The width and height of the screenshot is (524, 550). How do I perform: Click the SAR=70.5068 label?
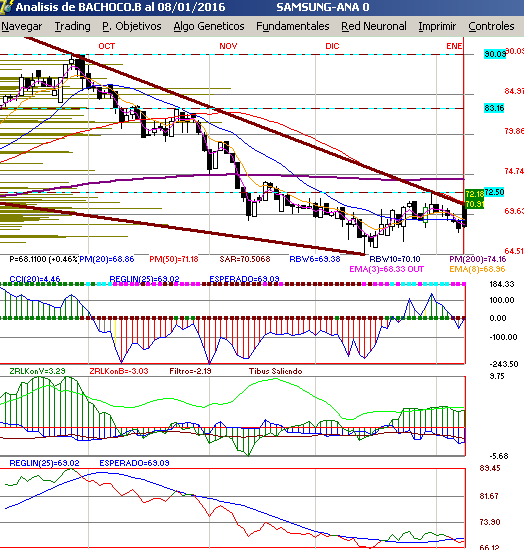coord(245,259)
